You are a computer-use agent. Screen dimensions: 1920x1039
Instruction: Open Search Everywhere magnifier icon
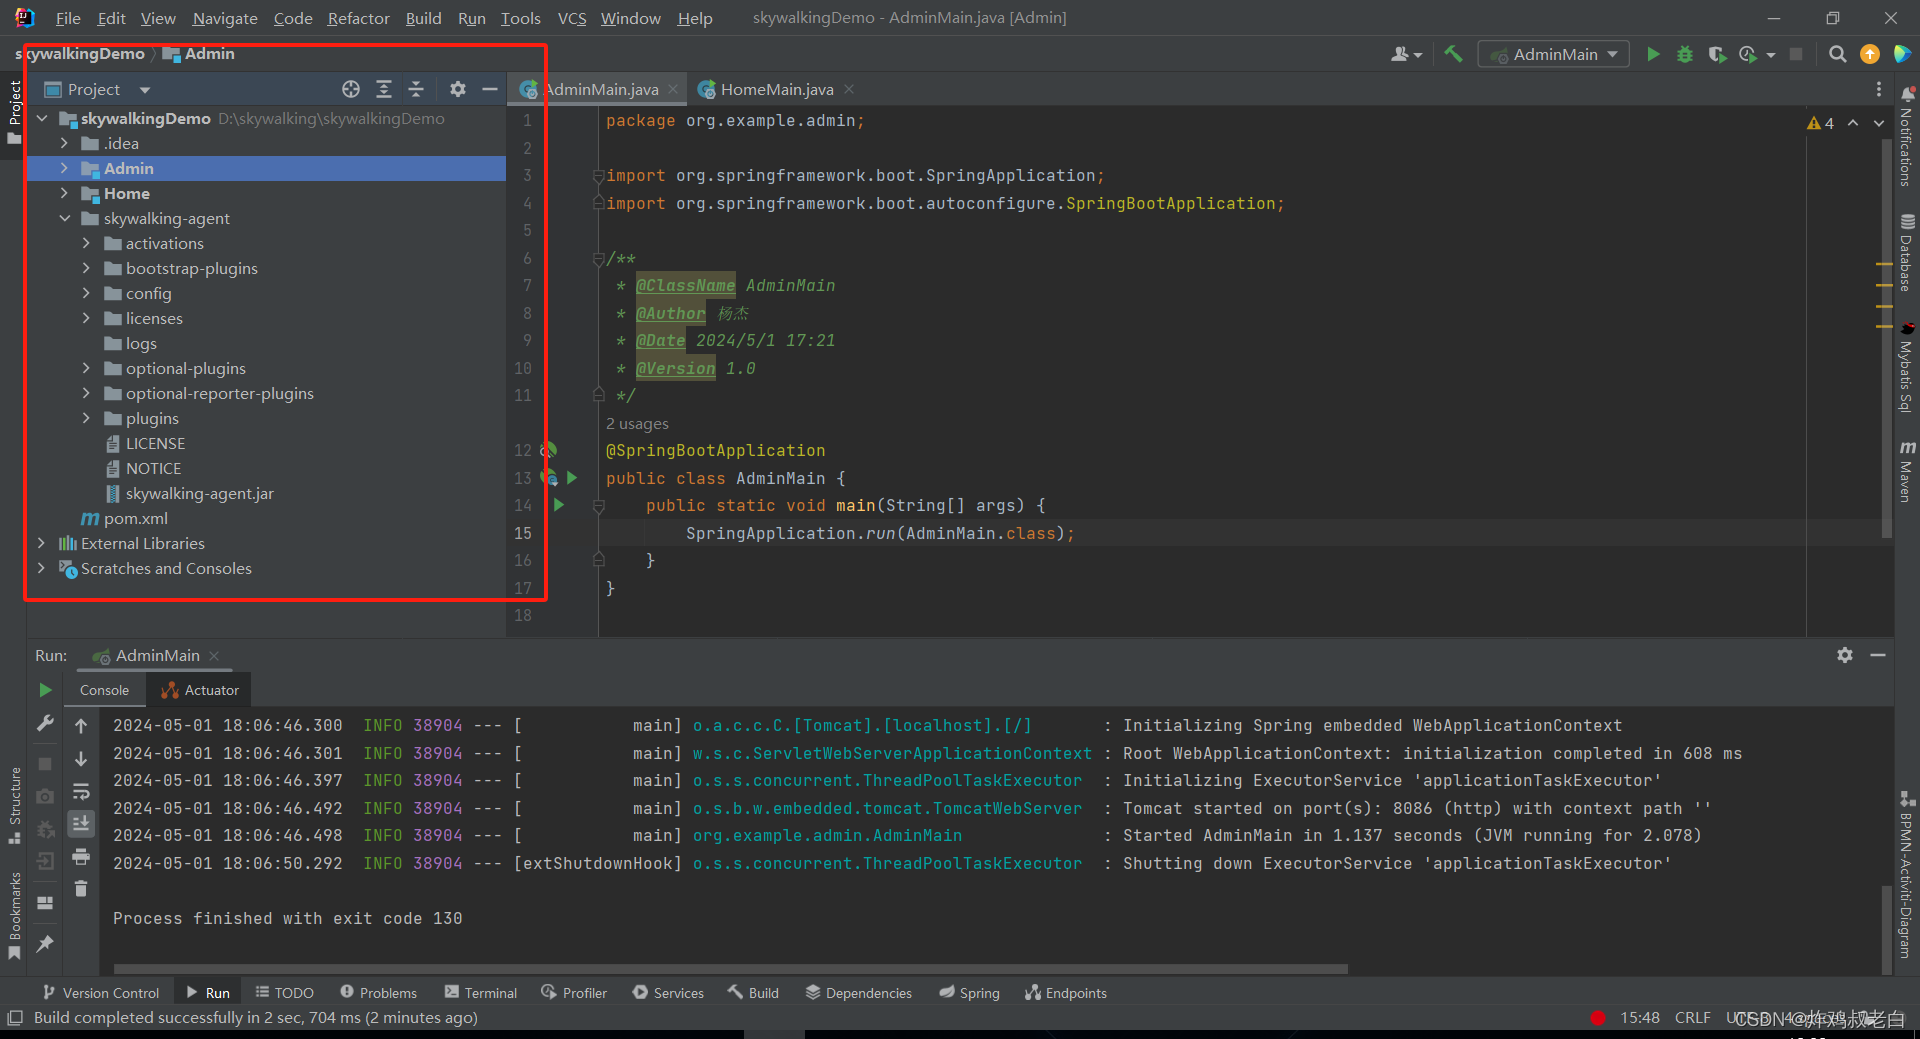coord(1837,54)
